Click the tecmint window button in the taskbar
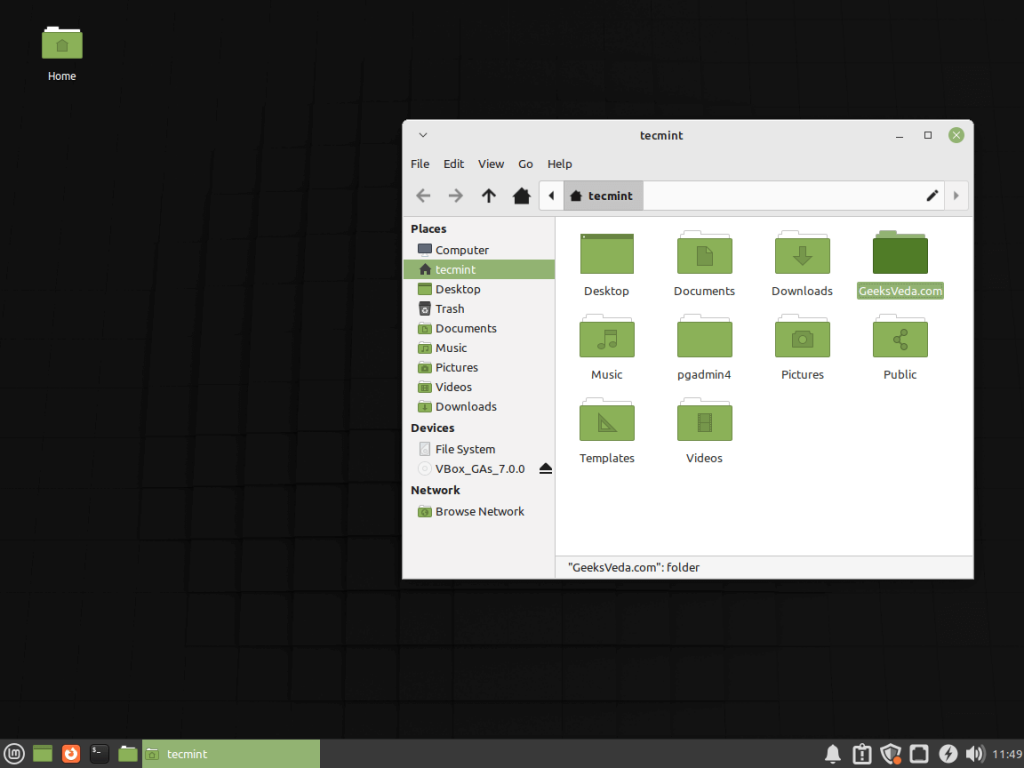Image resolution: width=1024 pixels, height=768 pixels. click(230, 753)
